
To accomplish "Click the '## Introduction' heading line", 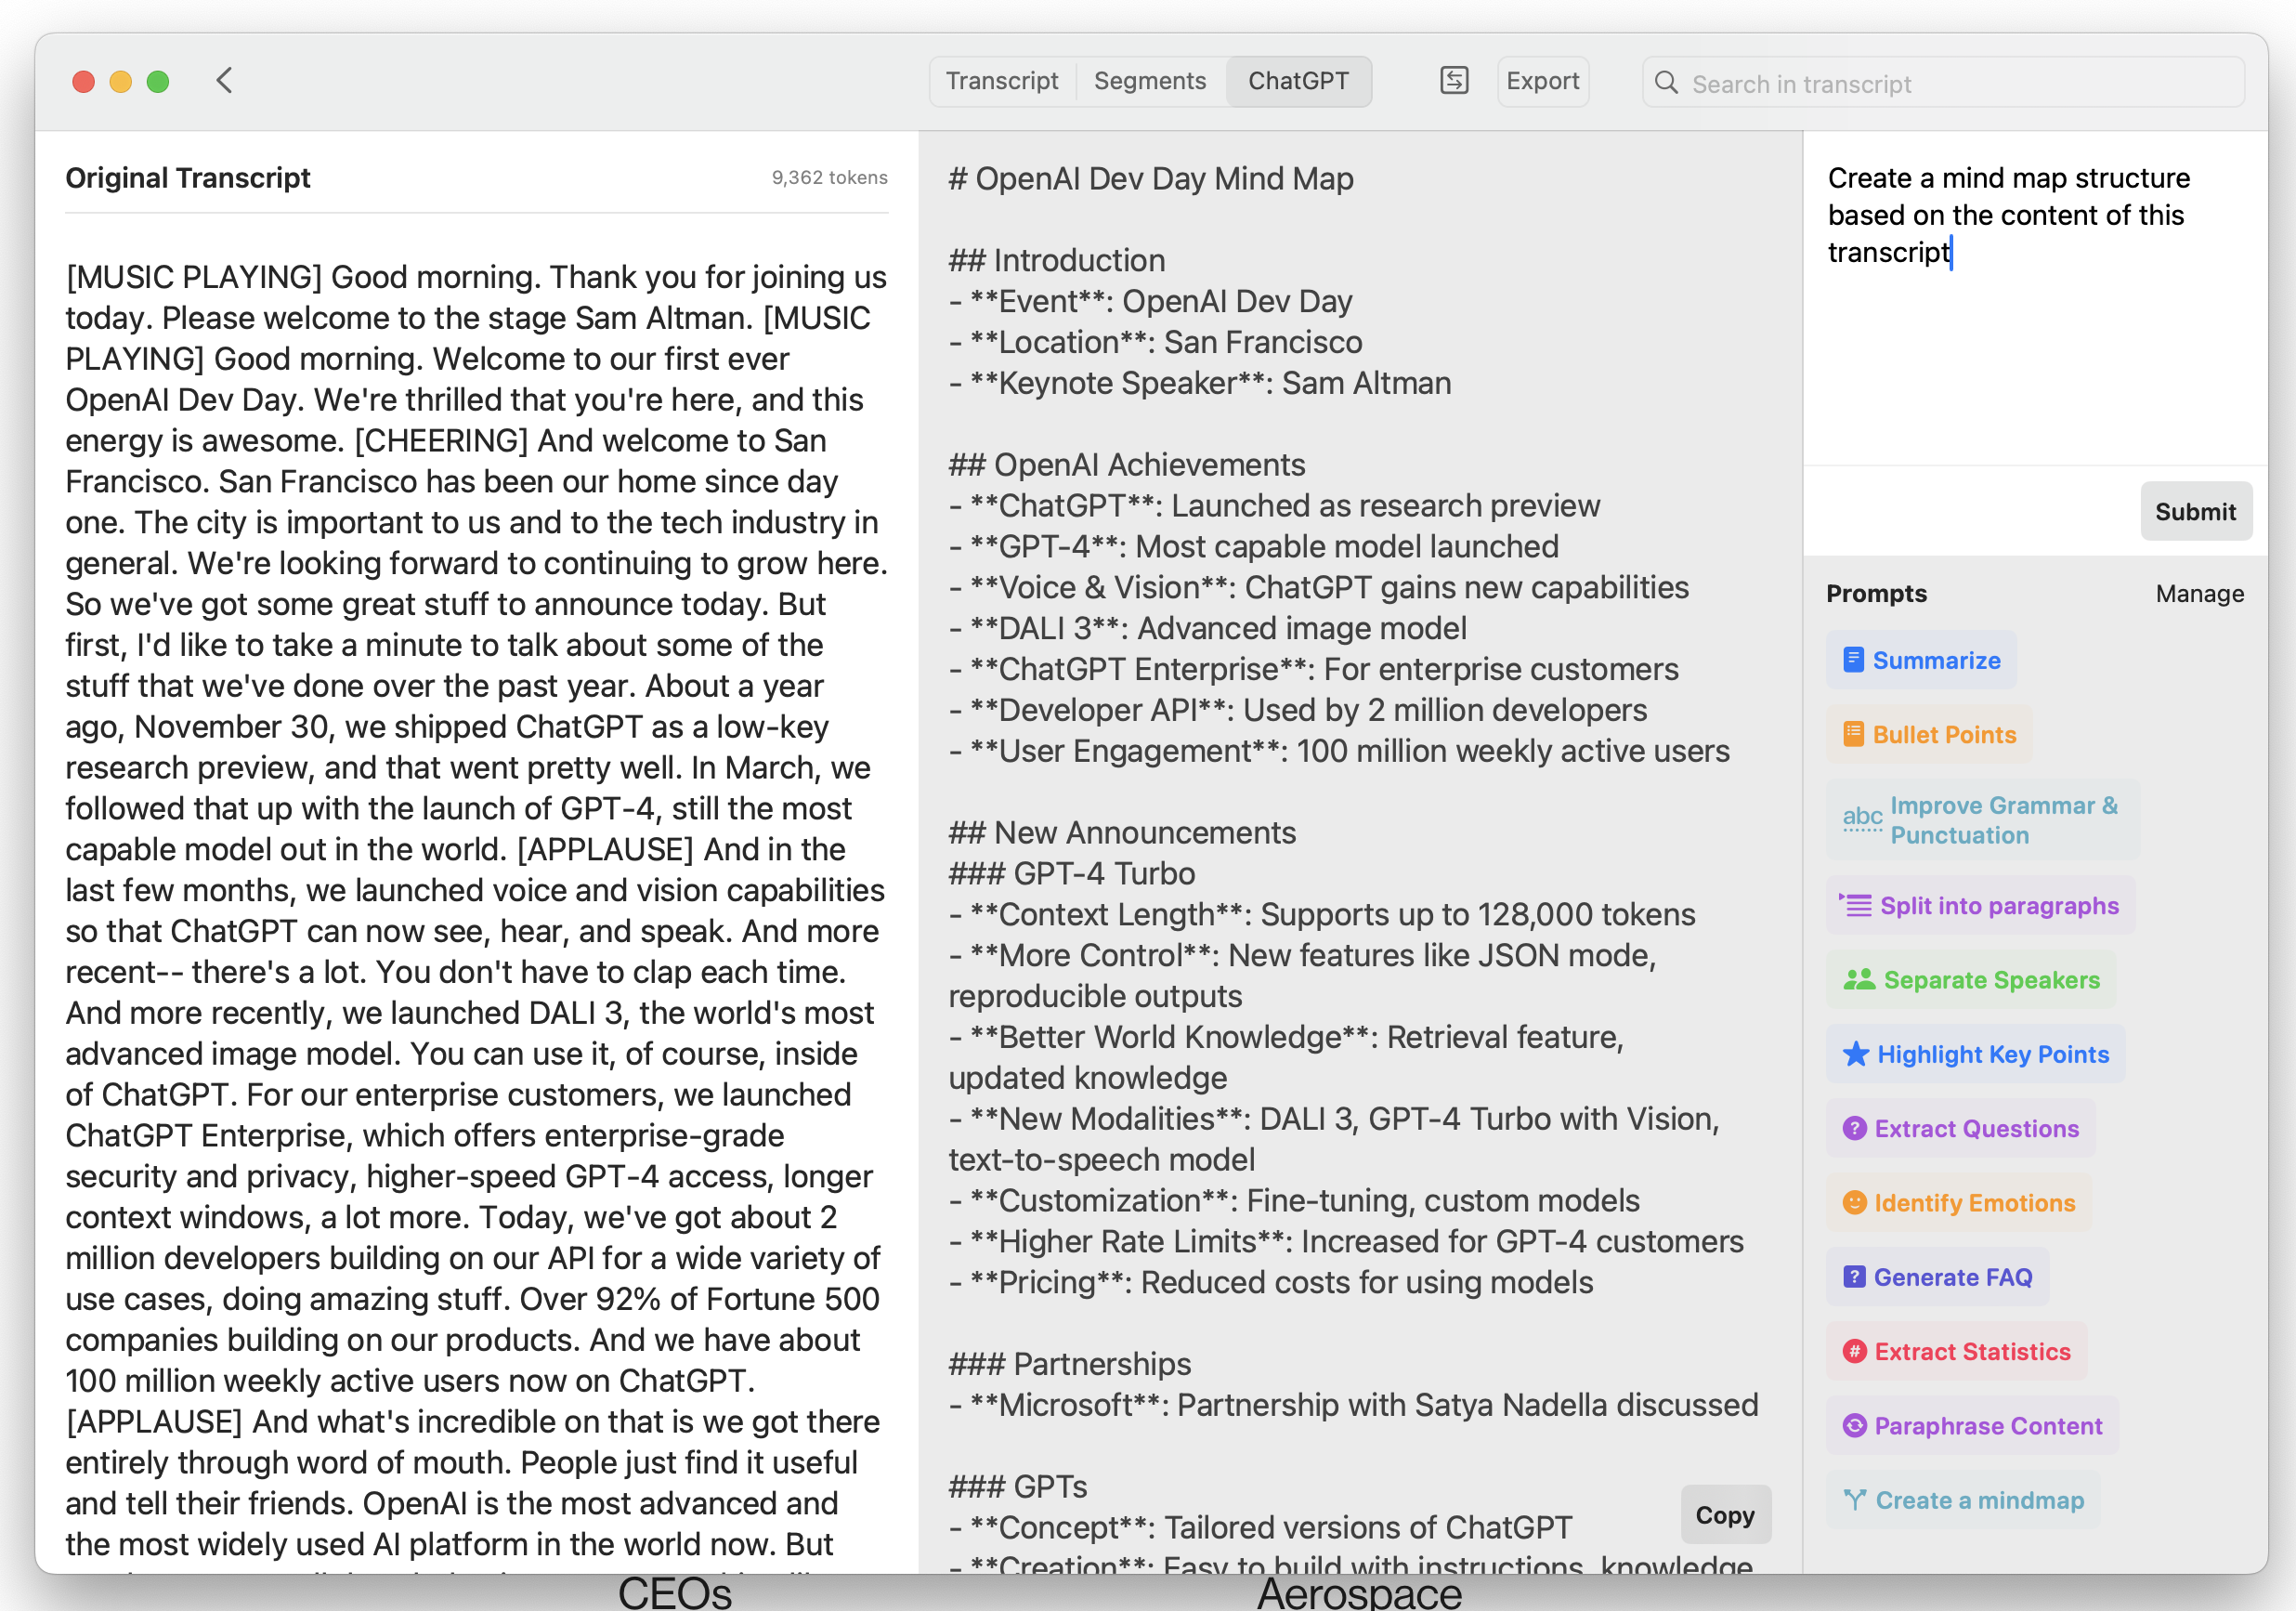I will [x=1057, y=260].
